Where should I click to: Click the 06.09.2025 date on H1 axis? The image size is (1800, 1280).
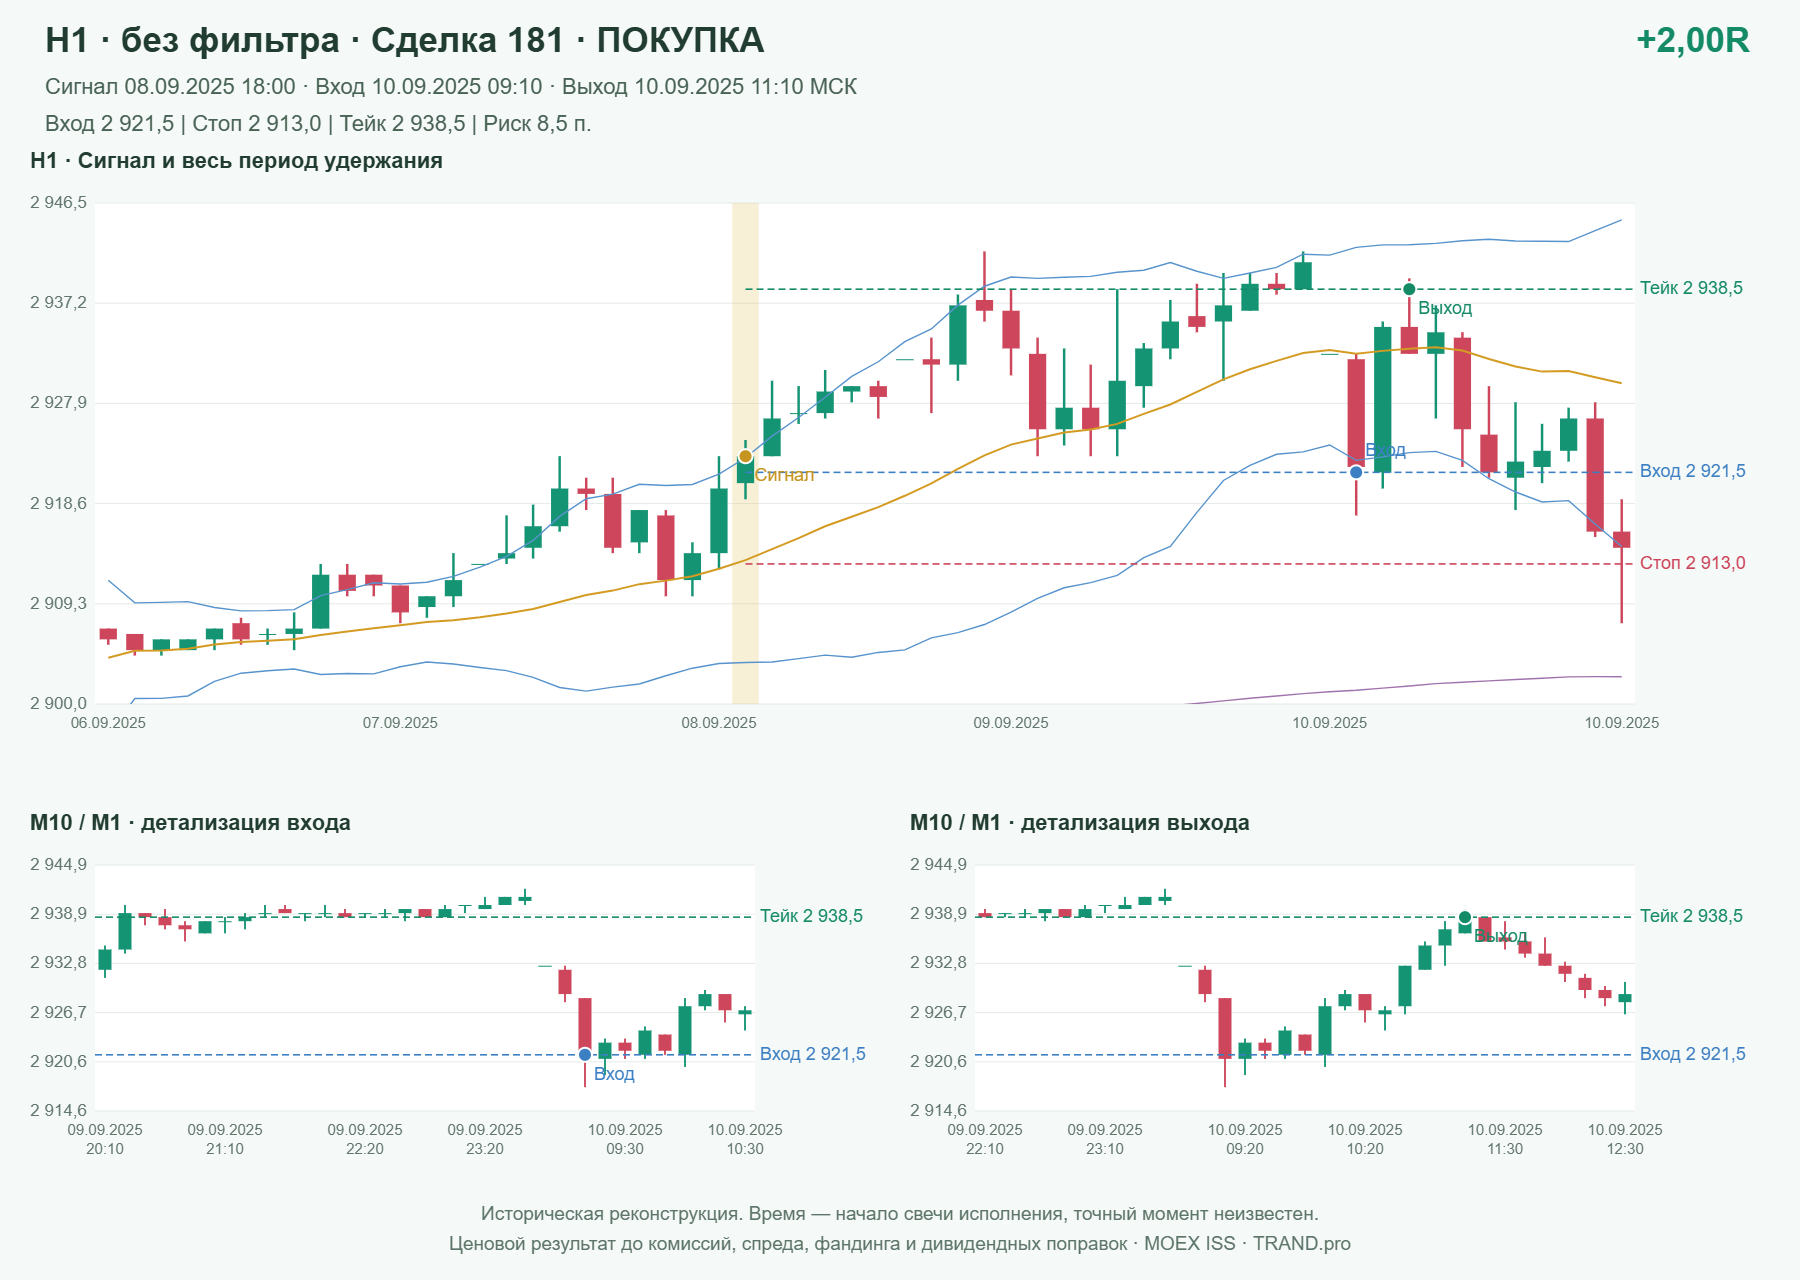108,723
